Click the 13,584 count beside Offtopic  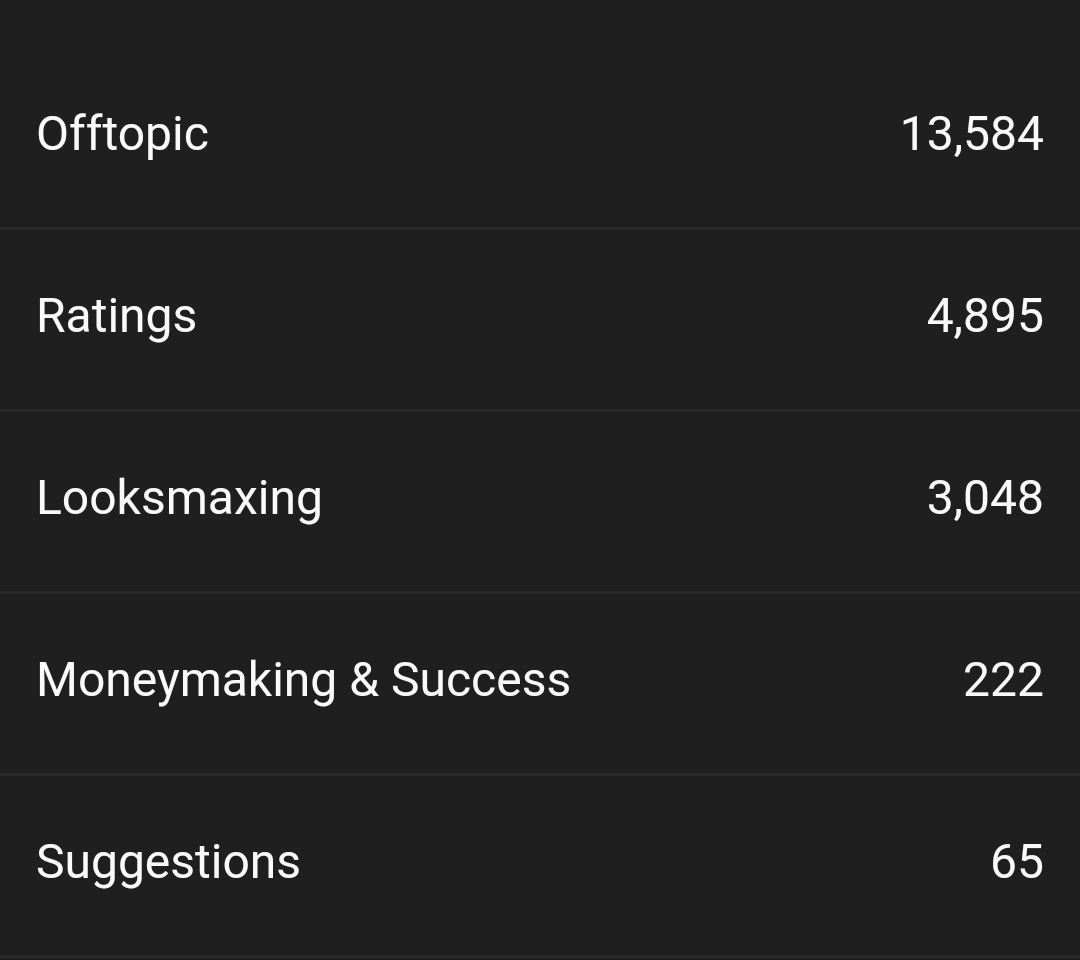pos(972,134)
